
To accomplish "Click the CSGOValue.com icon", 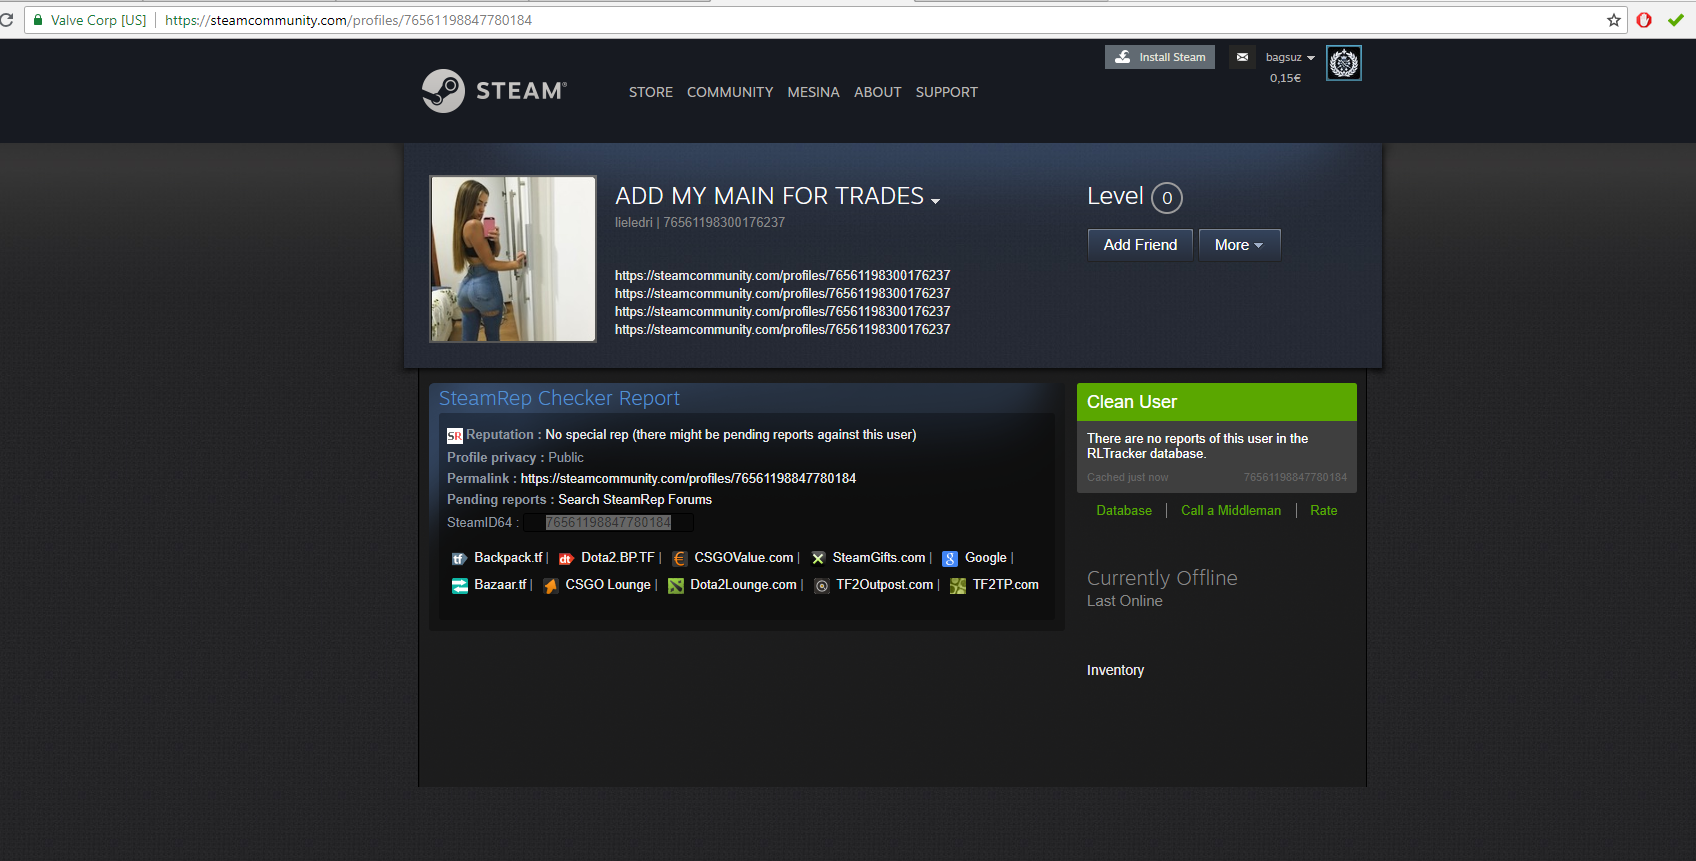I will (x=680, y=559).
